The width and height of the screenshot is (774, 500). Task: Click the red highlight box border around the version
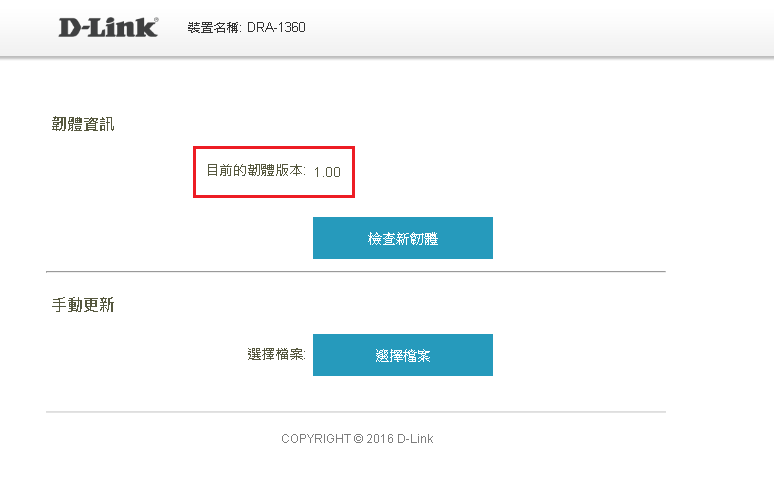coord(195,172)
